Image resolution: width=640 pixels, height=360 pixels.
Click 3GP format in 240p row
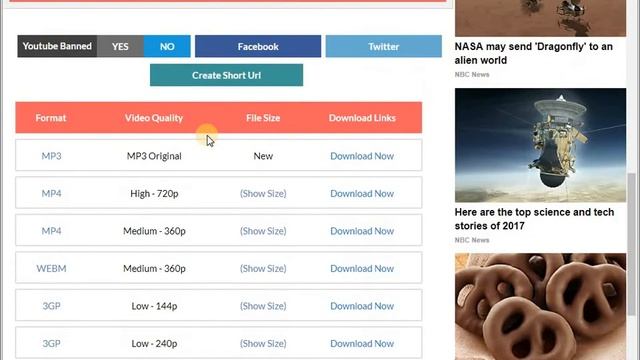click(x=51, y=344)
